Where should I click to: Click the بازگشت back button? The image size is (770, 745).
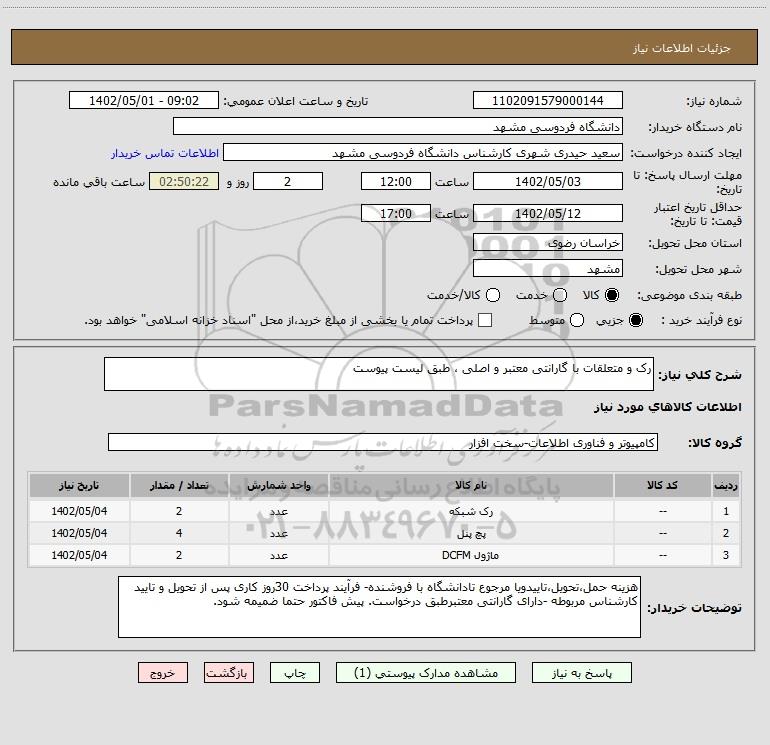pos(229,673)
